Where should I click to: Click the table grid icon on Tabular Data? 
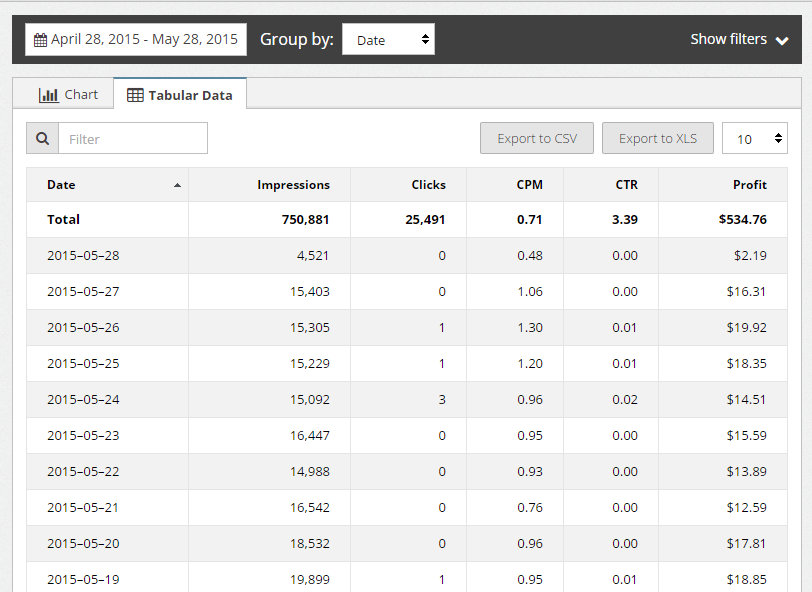point(135,95)
